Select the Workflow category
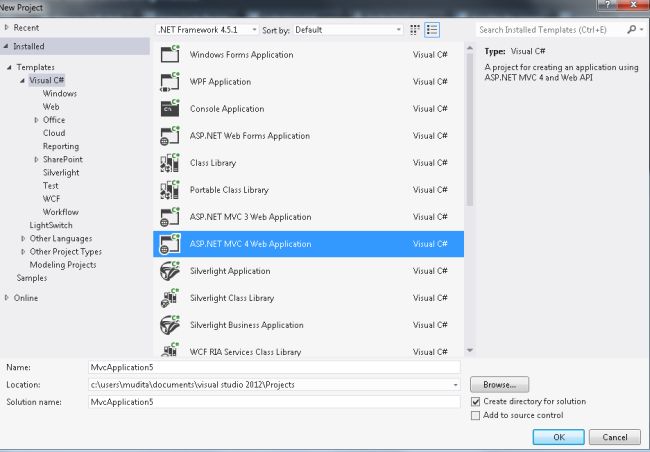 [61, 212]
